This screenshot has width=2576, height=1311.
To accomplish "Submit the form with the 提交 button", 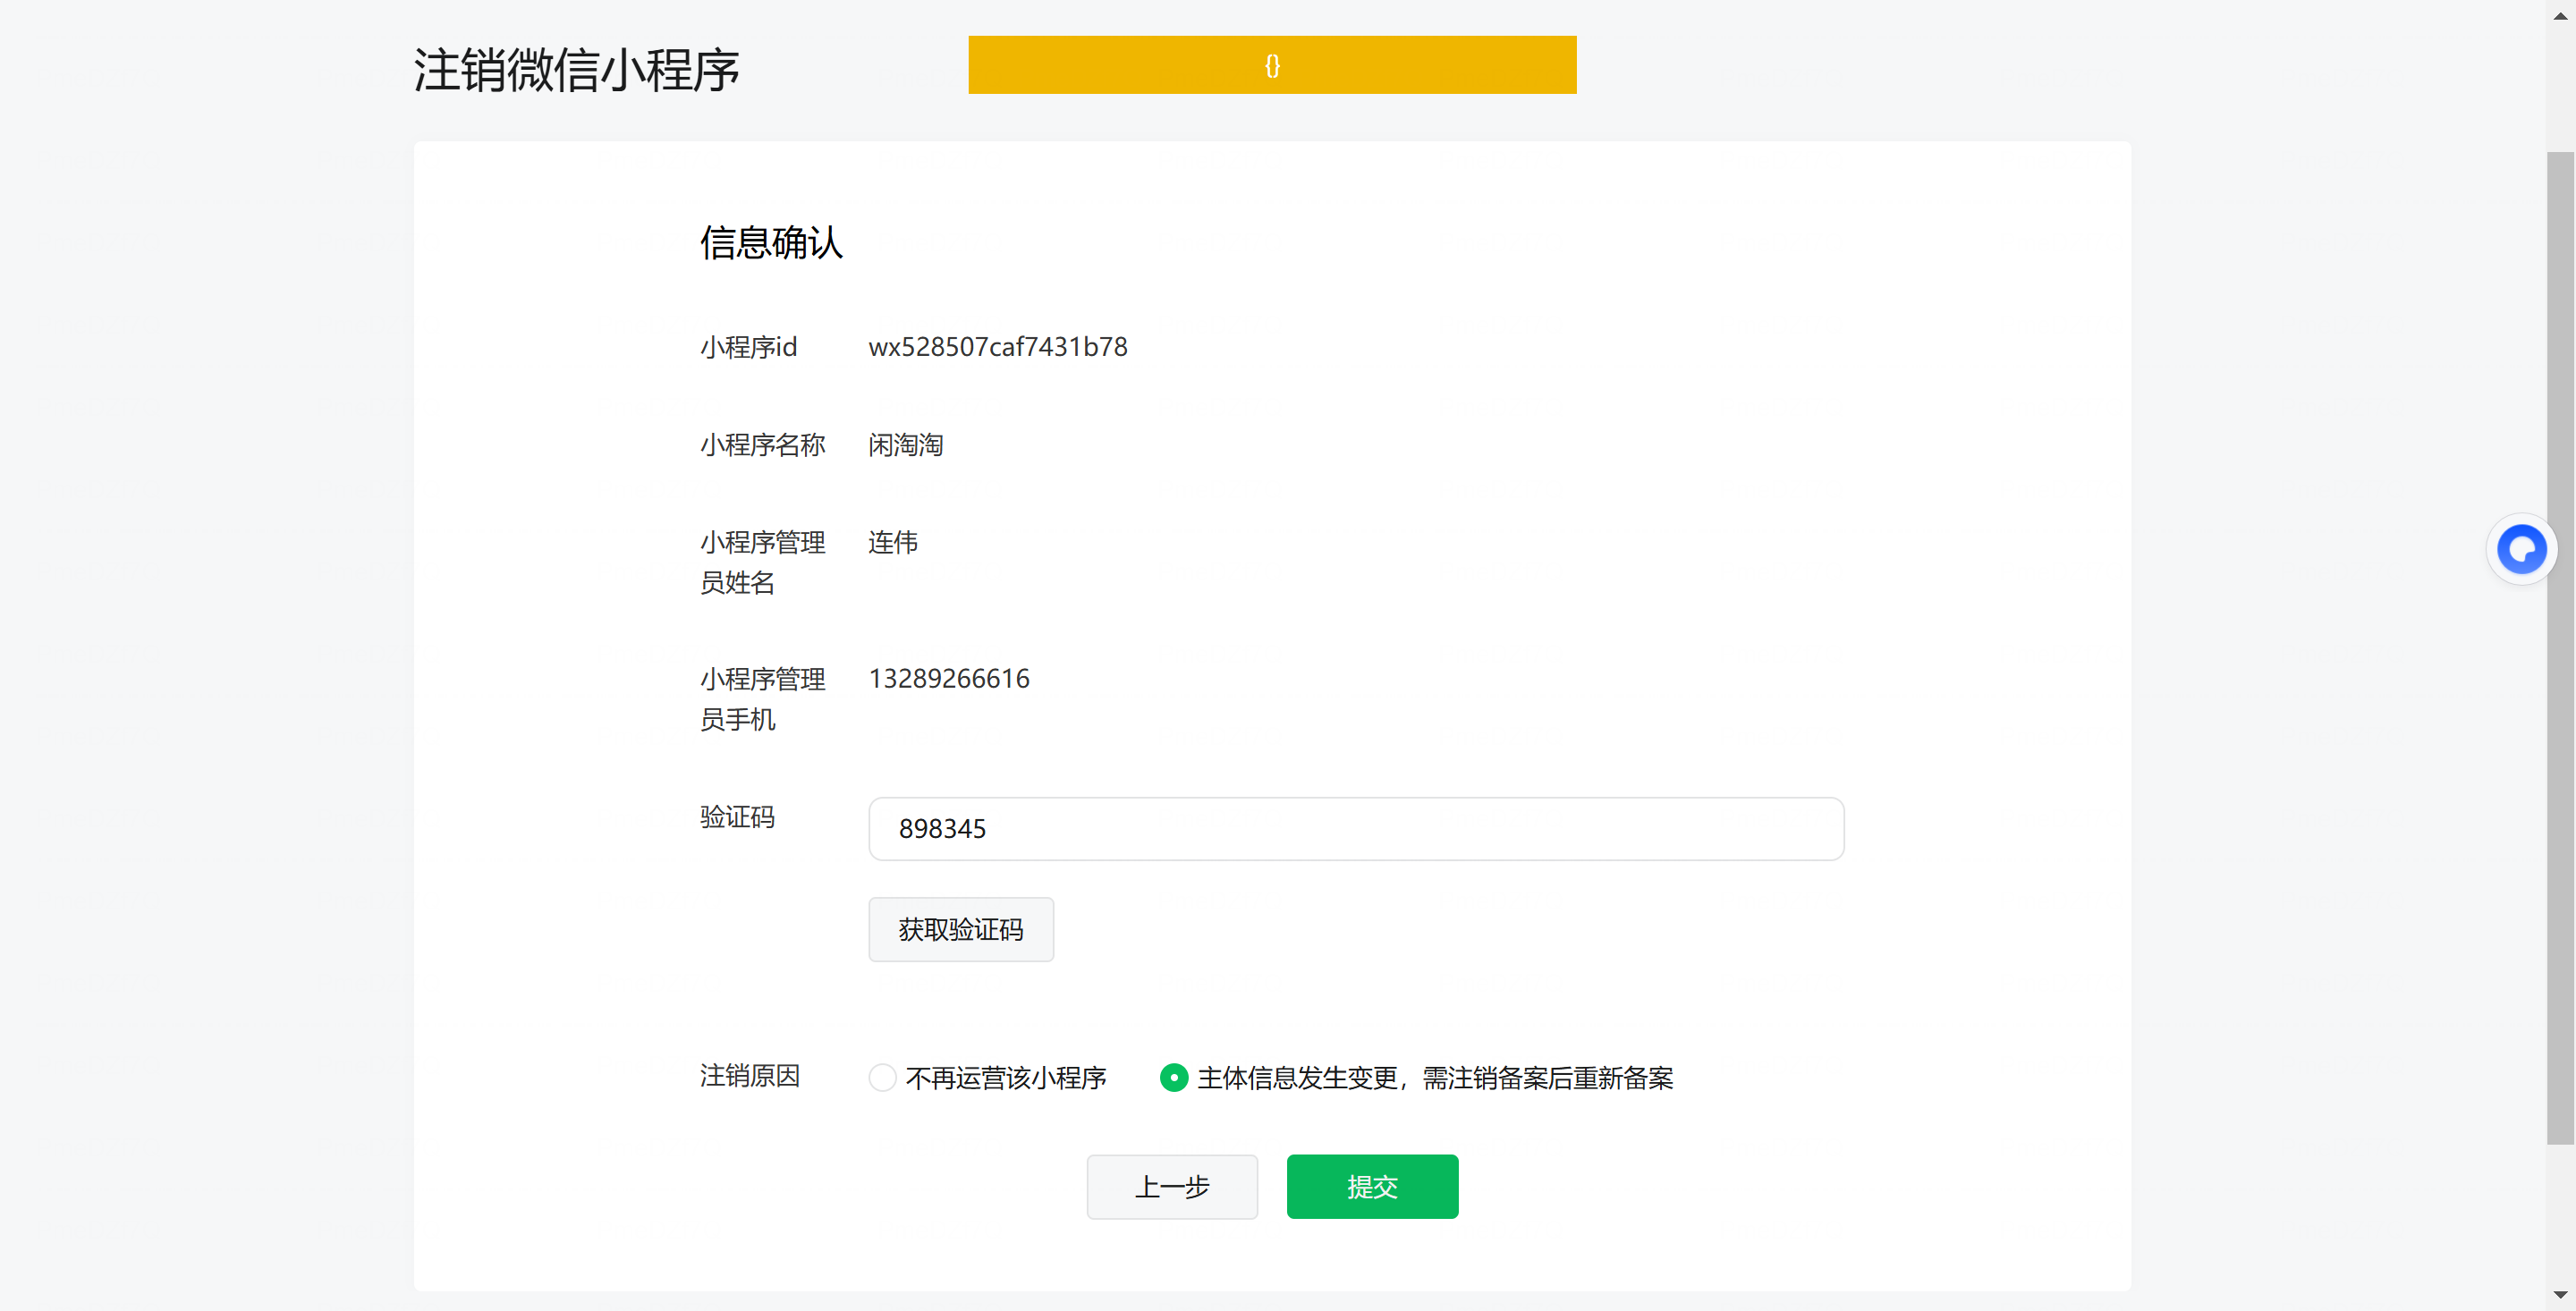I will coord(1372,1187).
